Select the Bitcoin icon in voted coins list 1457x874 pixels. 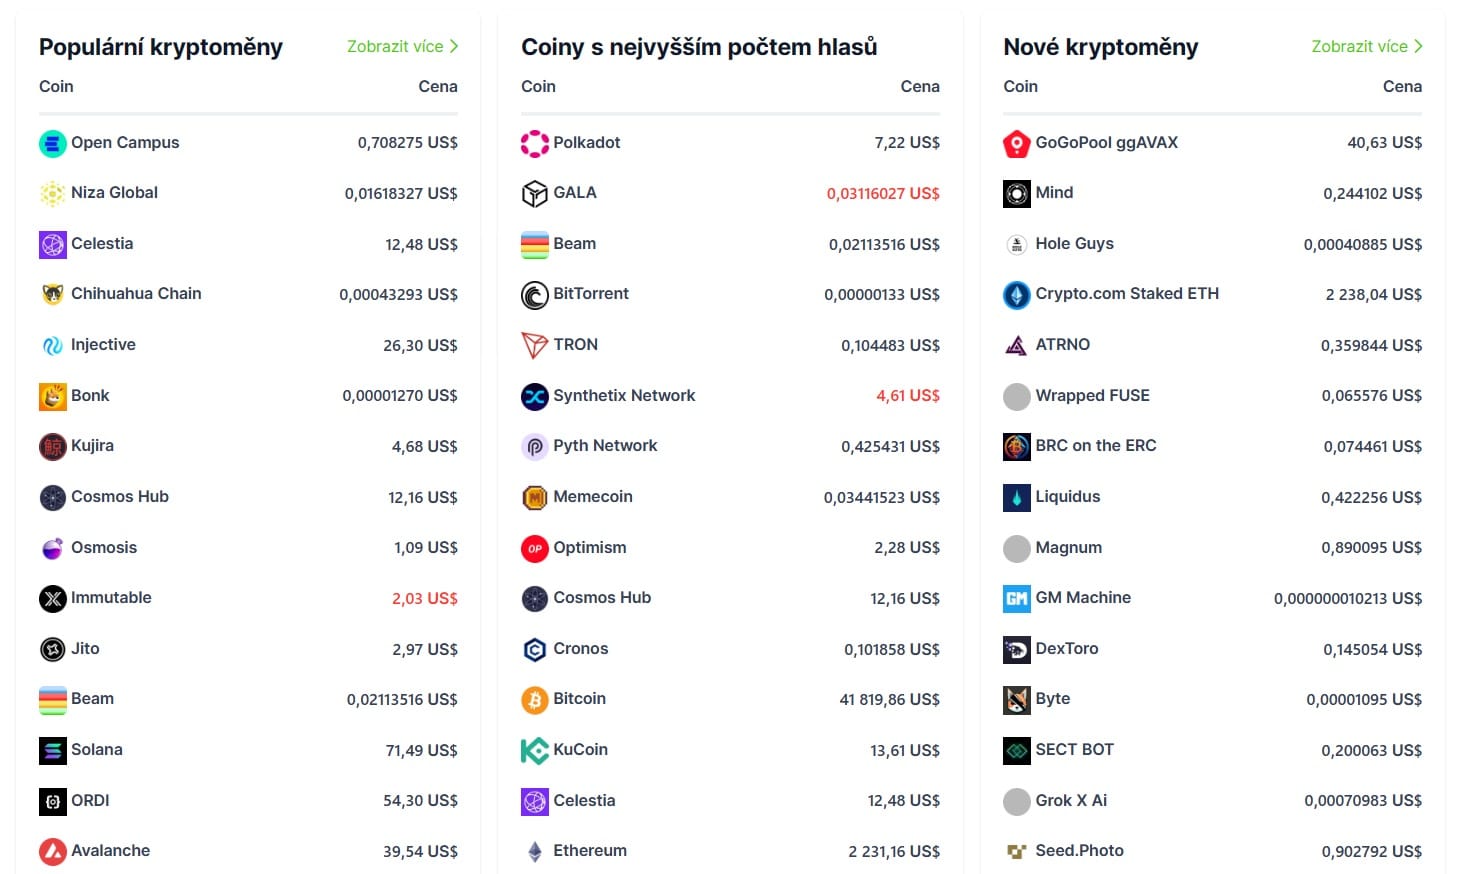[535, 699]
